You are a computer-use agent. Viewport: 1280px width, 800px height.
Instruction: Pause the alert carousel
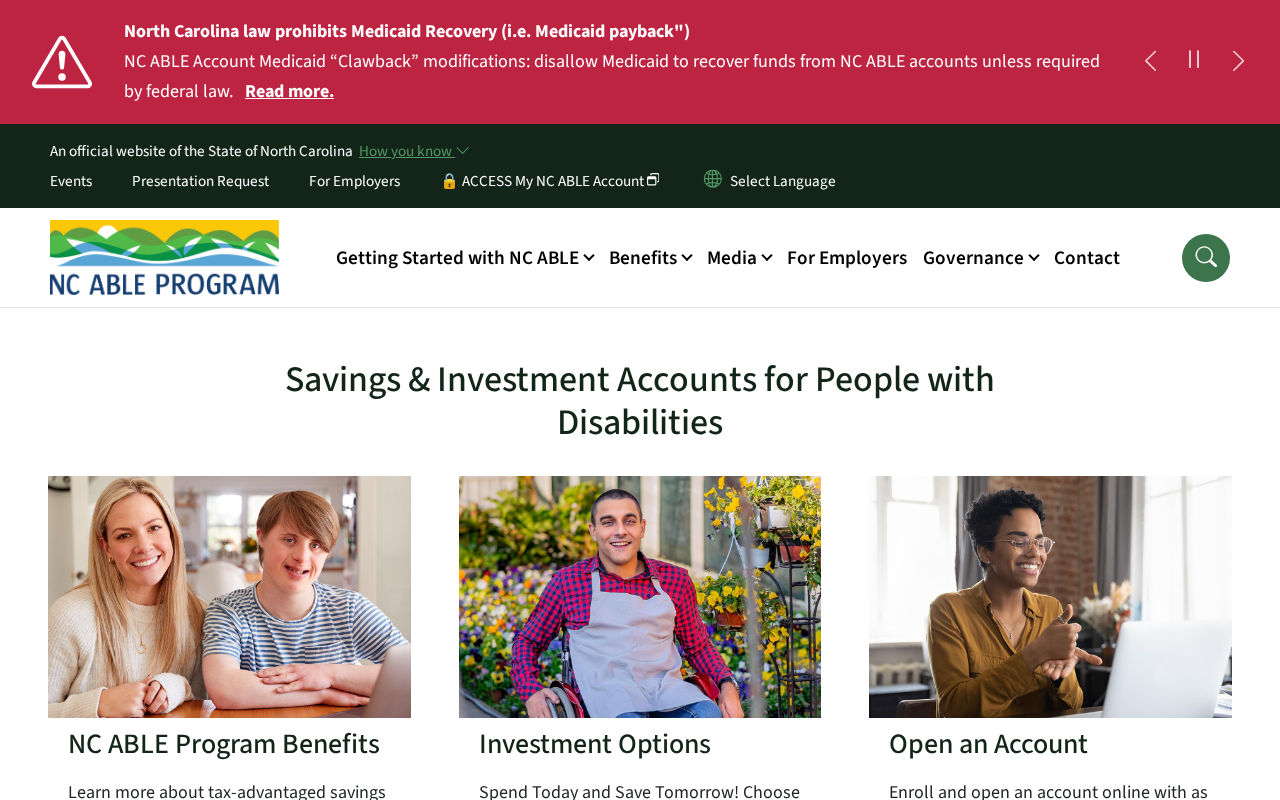[x=1194, y=60]
